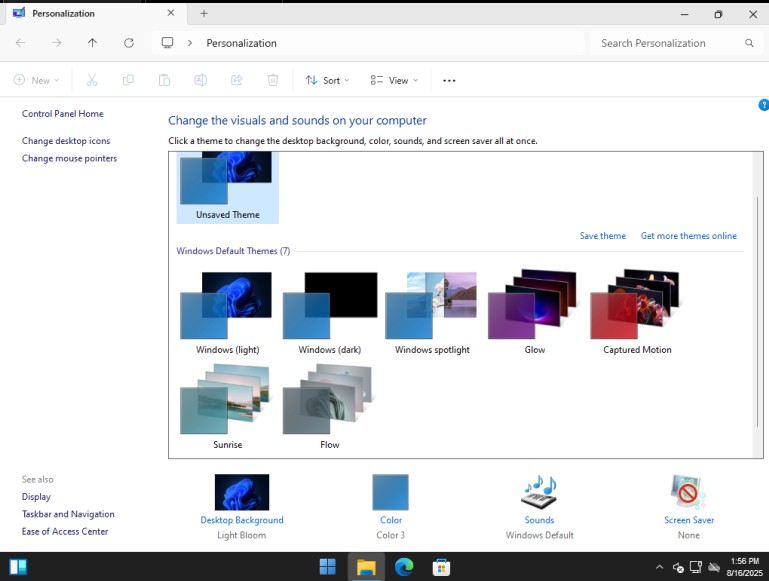Open Screen Saver settings icon
Image resolution: width=769 pixels, height=581 pixels.
tap(689, 492)
